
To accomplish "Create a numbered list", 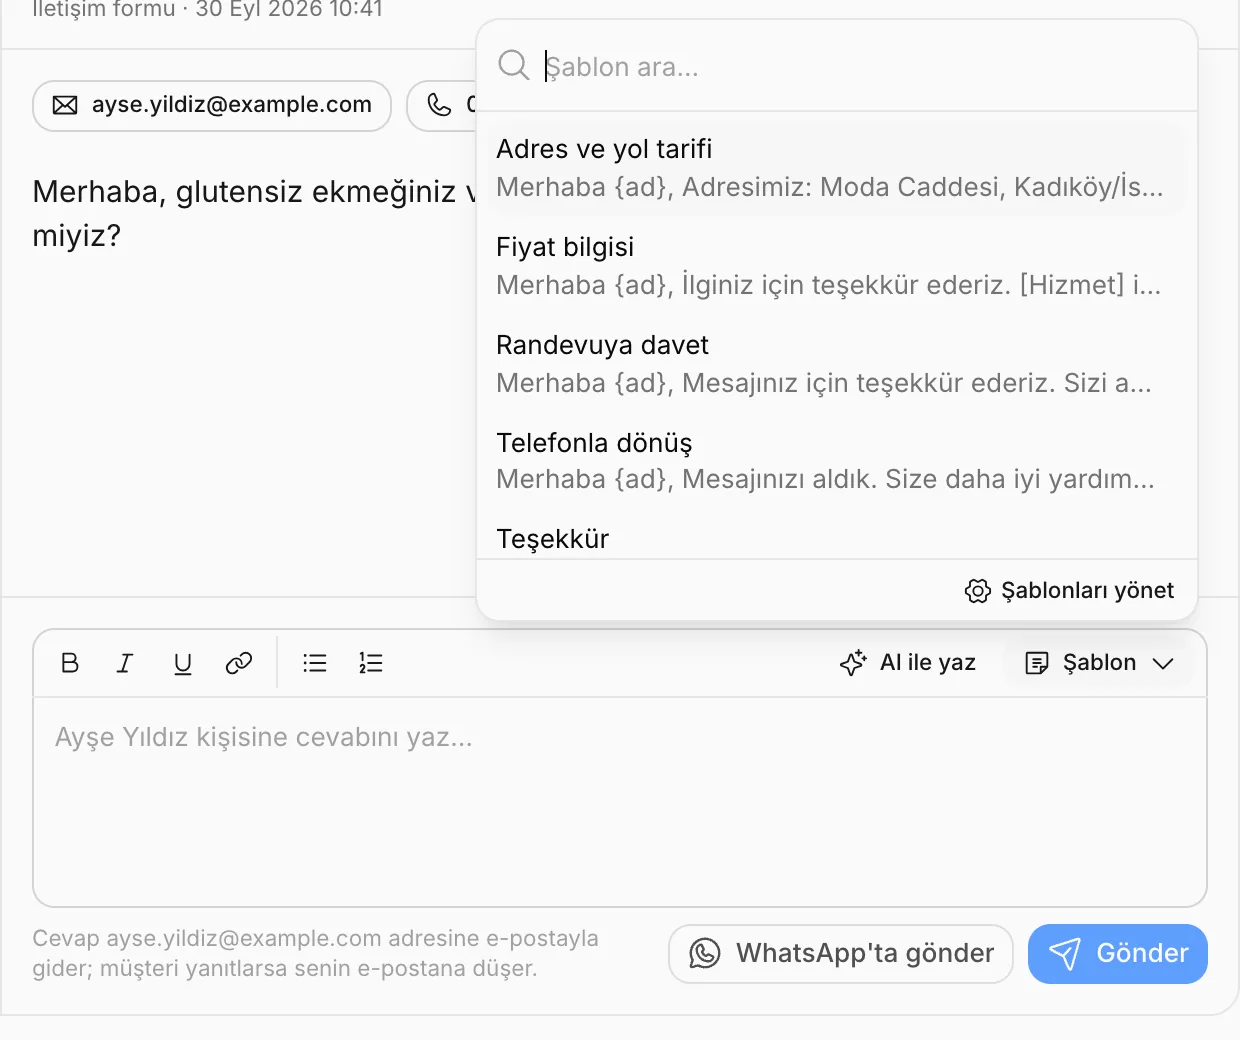I will pyautogui.click(x=371, y=663).
